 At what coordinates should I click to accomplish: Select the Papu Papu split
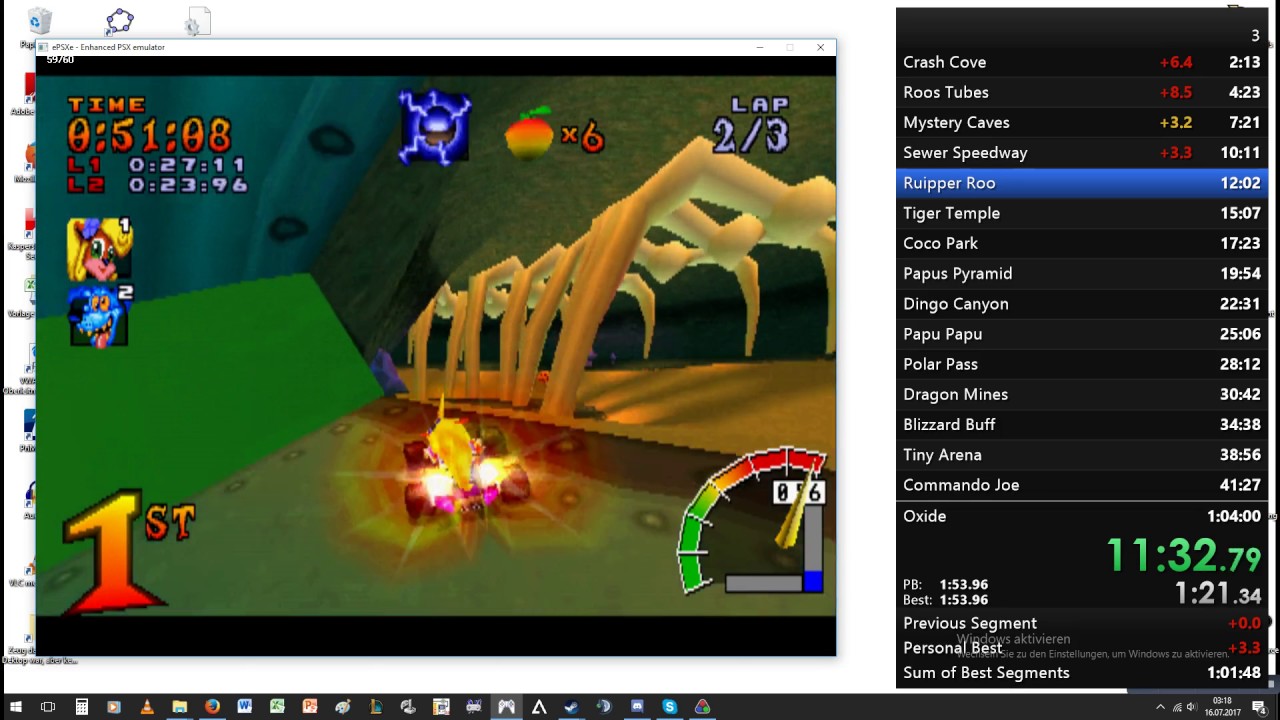coord(1081,334)
